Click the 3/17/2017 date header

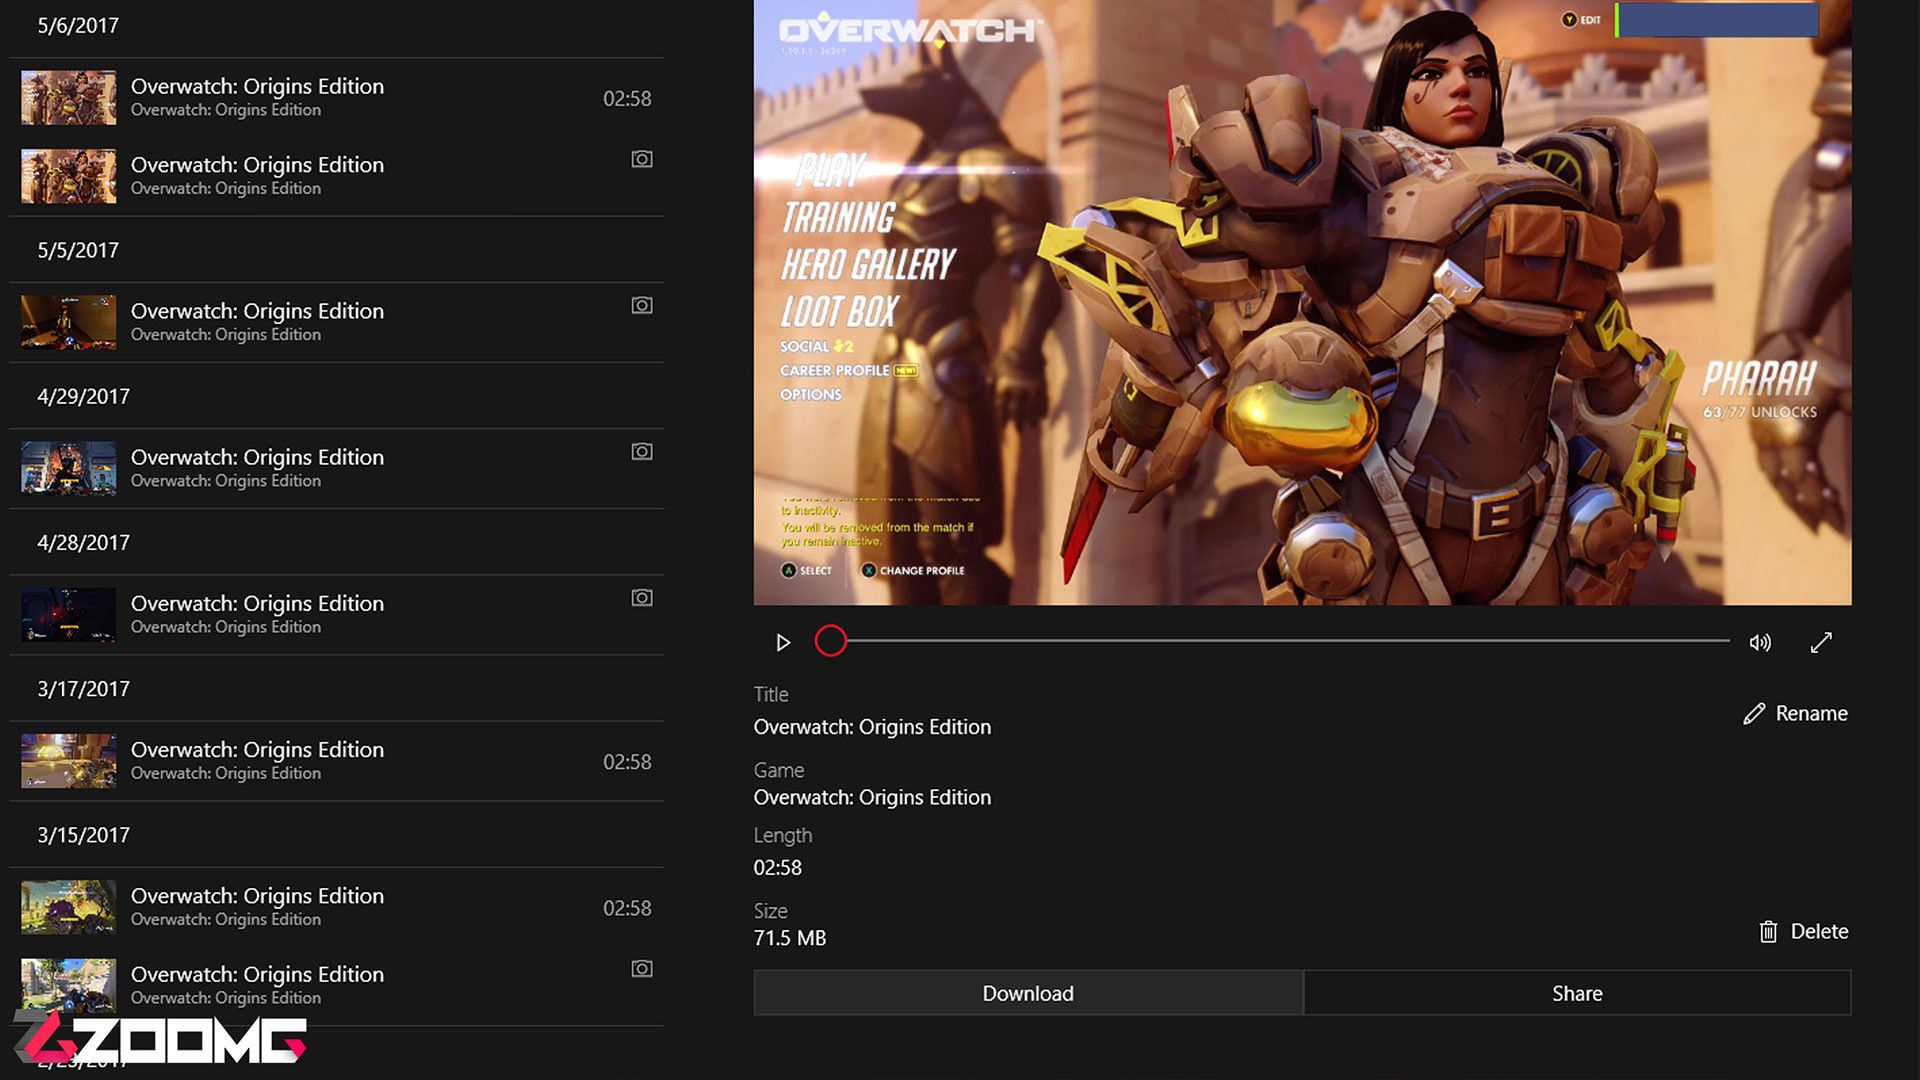click(84, 689)
